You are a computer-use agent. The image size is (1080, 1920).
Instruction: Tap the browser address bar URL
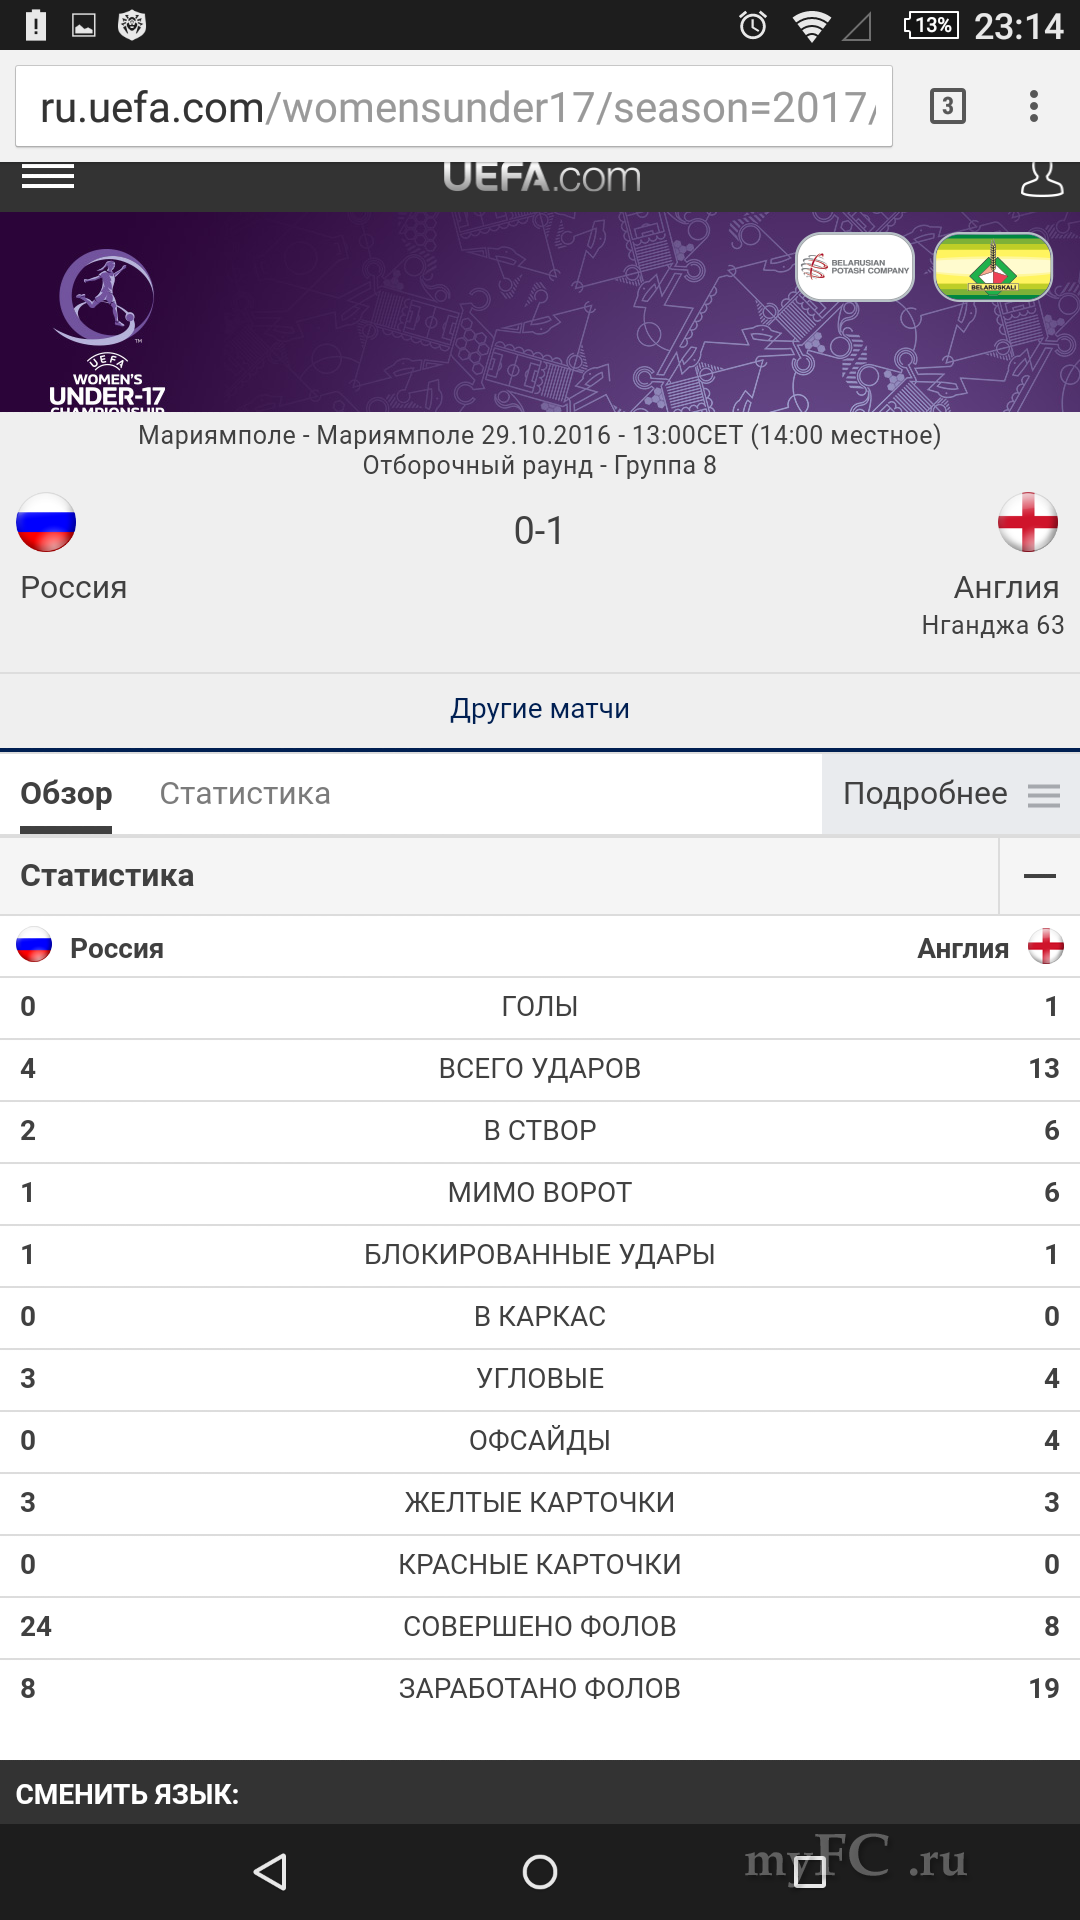(455, 107)
